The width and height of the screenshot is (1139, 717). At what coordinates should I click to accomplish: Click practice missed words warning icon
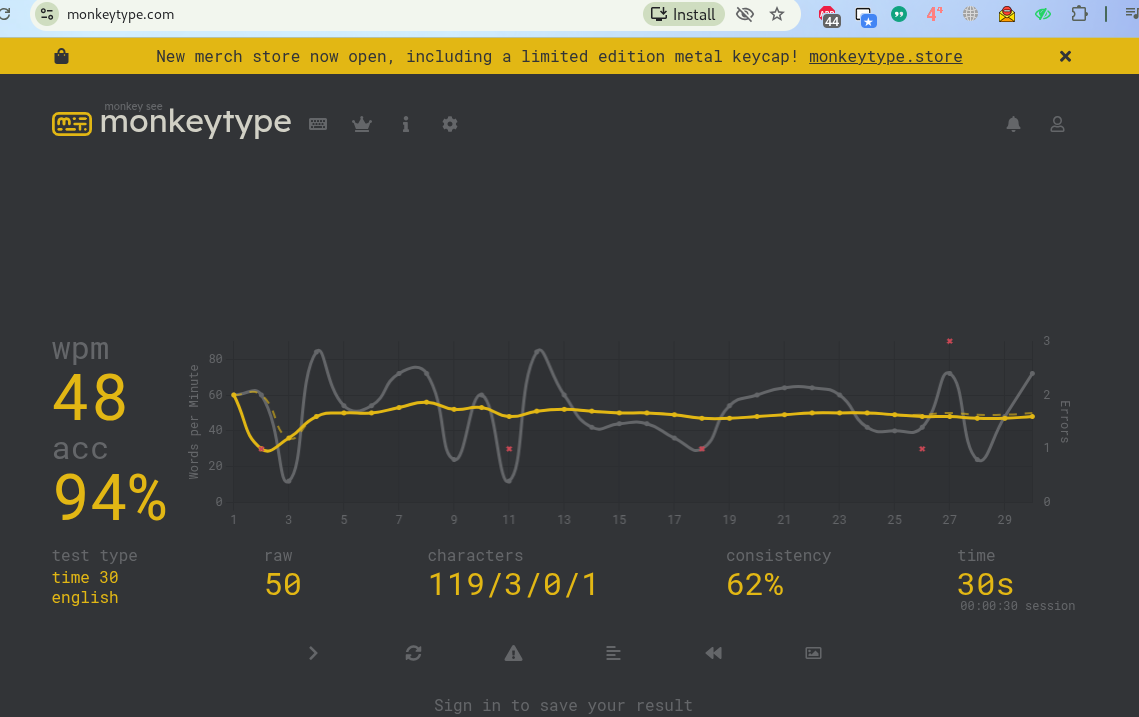point(513,653)
